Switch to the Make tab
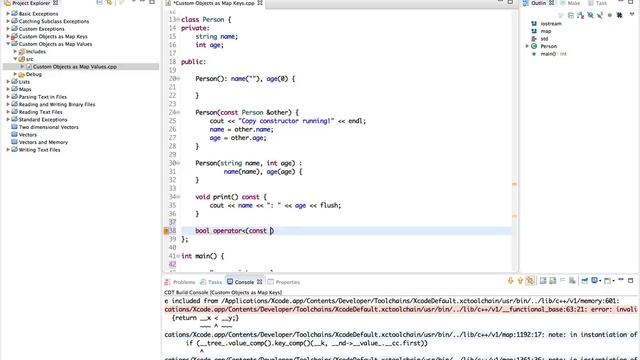 tap(570, 3)
